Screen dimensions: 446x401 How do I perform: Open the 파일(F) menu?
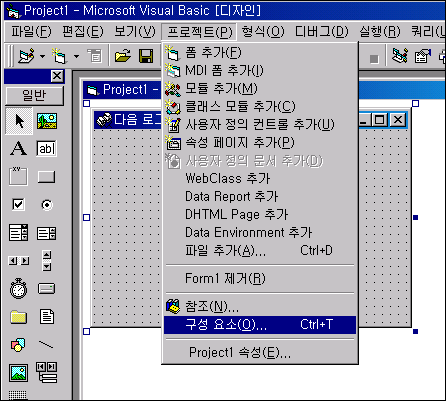click(31, 32)
